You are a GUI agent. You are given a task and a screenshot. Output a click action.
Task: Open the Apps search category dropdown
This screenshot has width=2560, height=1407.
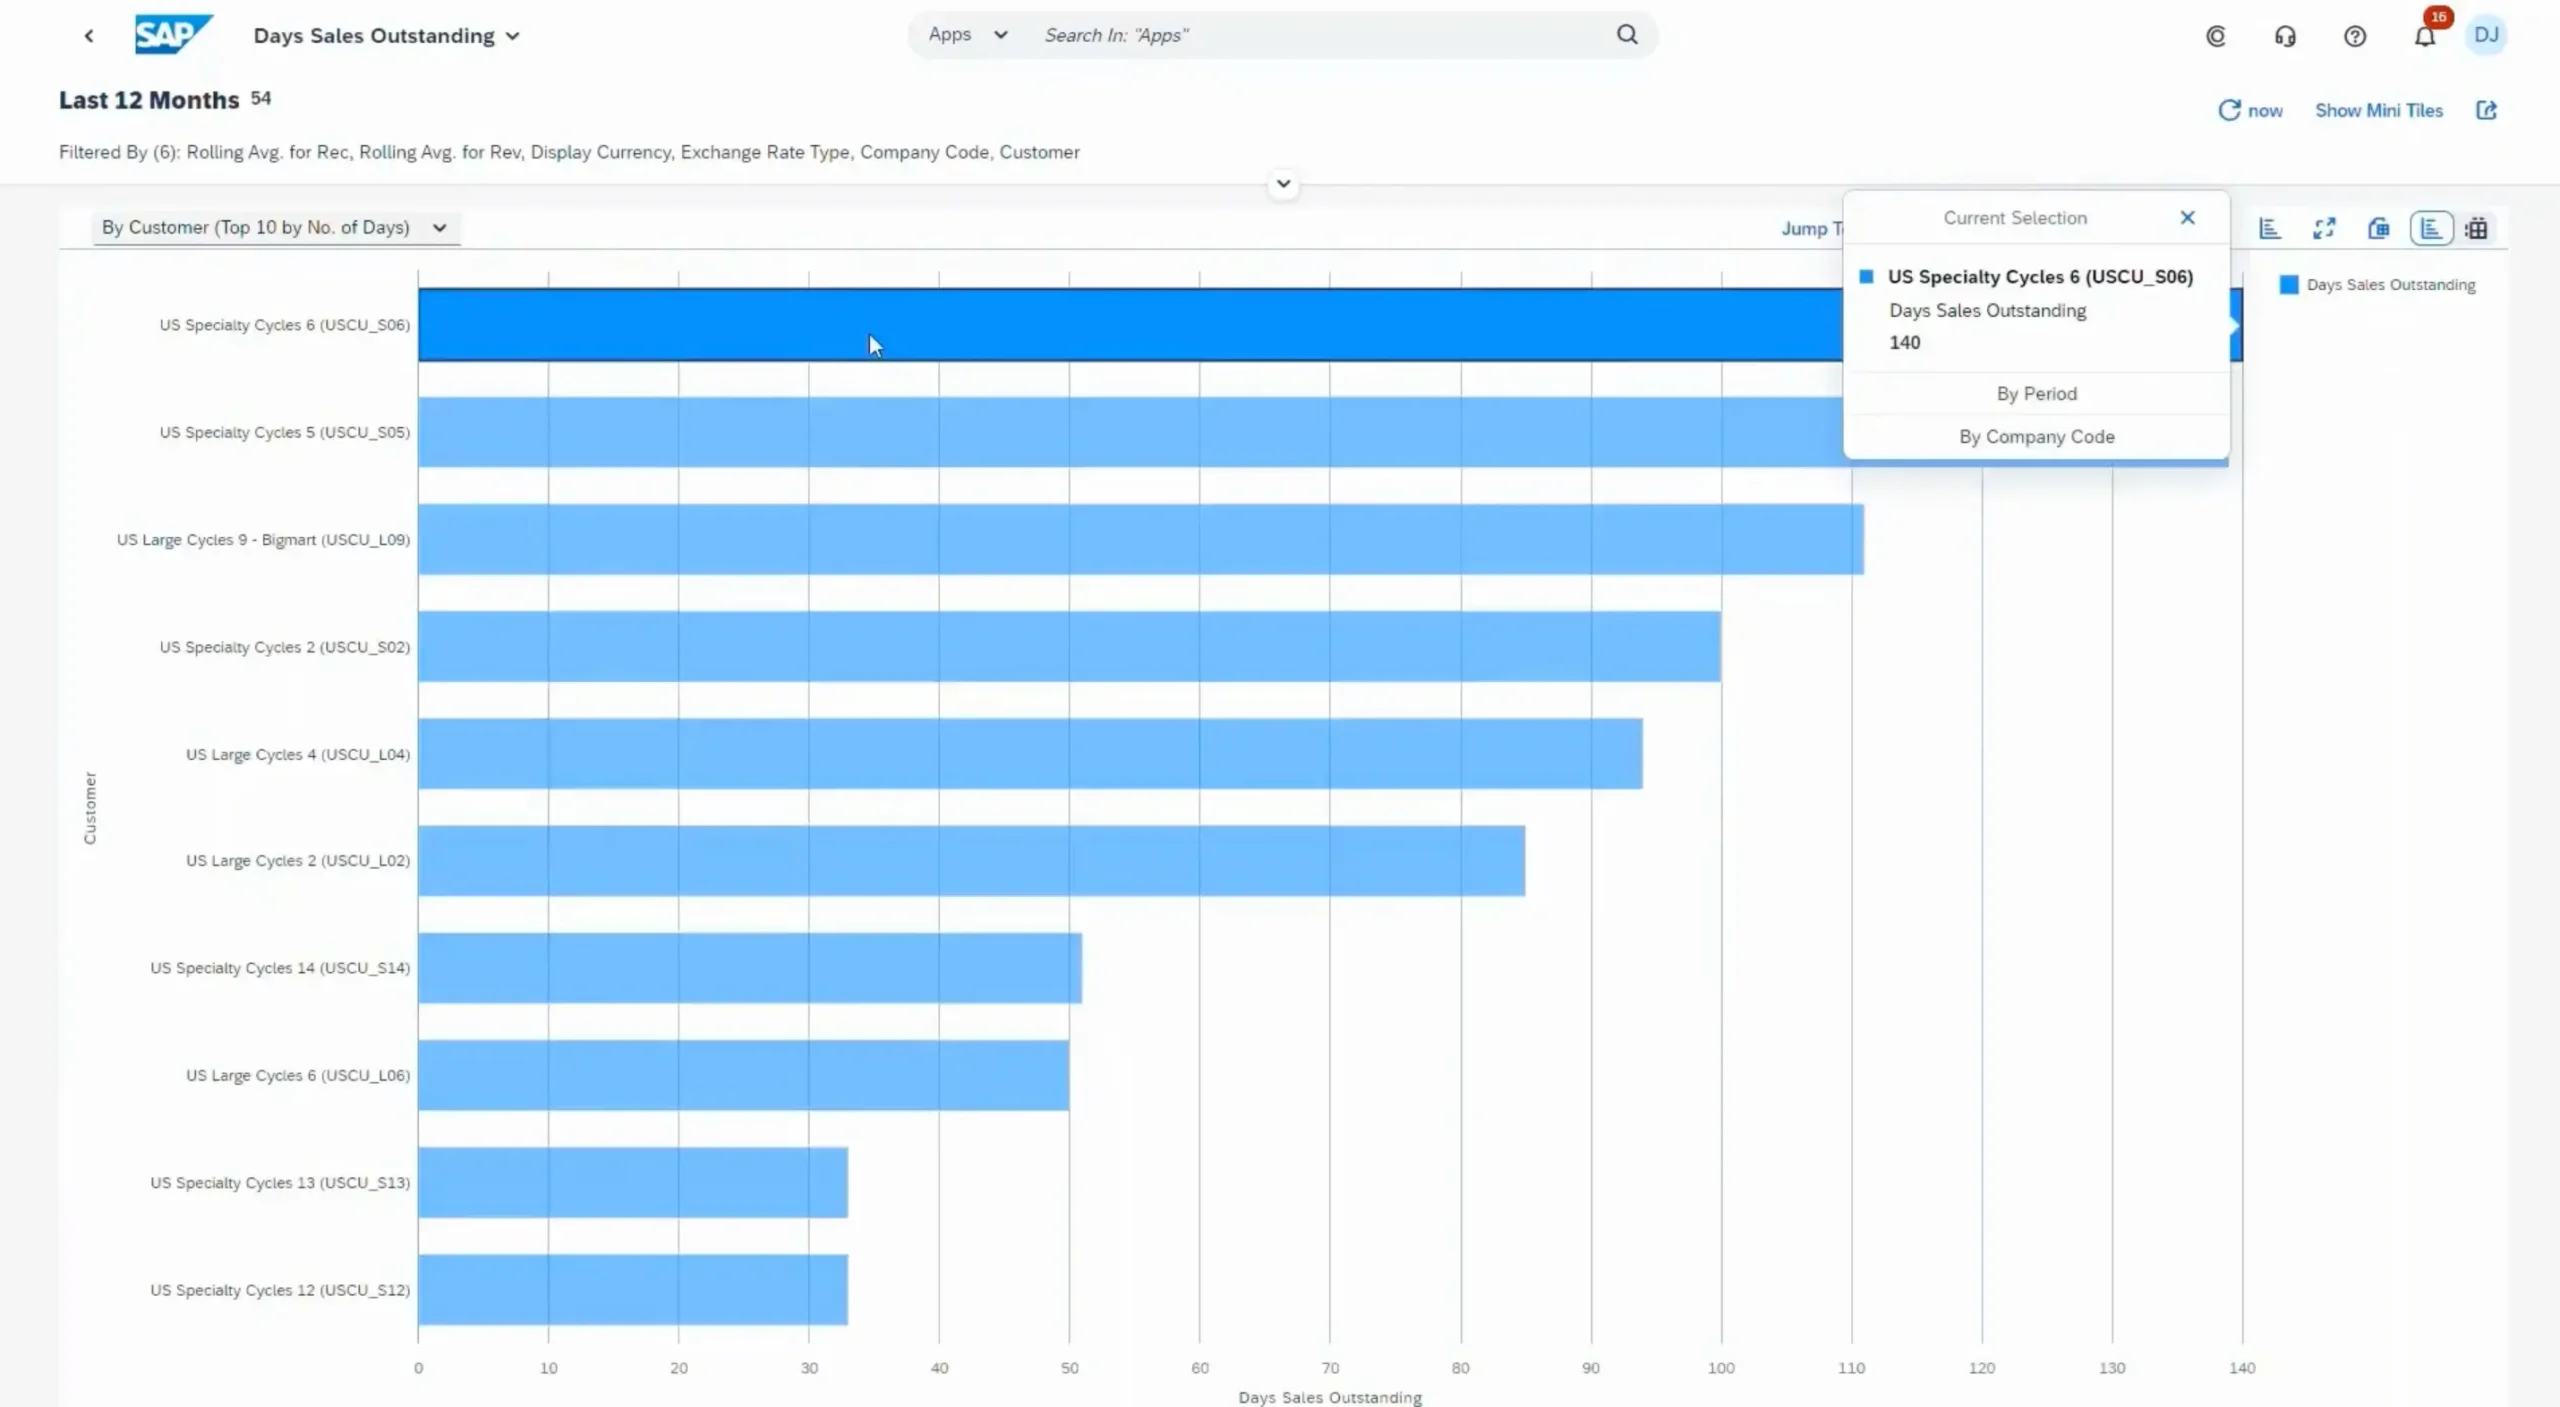967,35
